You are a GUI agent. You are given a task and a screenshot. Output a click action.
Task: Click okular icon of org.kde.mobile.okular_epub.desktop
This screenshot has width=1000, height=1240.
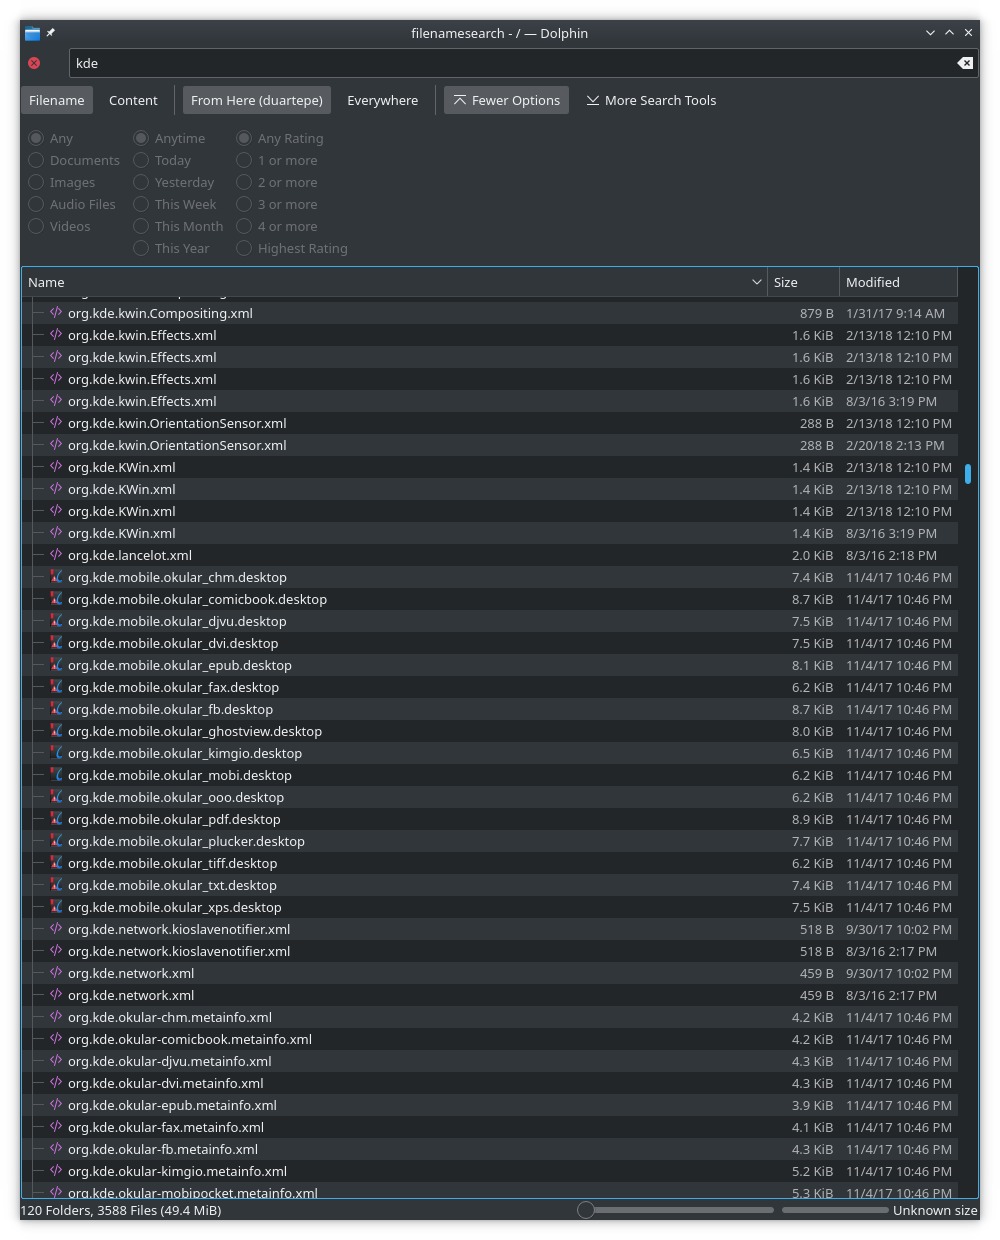[56, 665]
